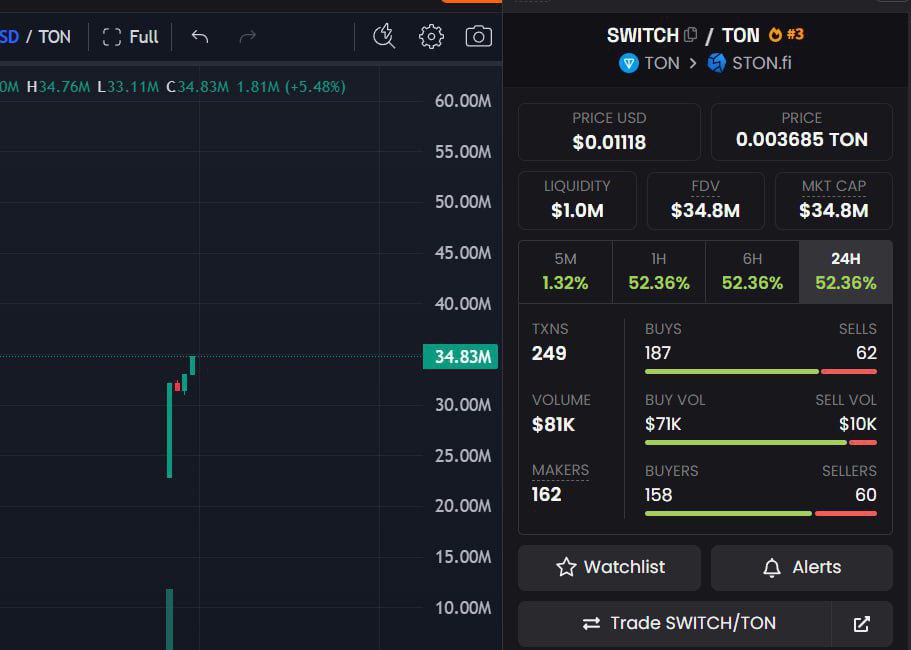The image size is (911, 650).
Task: Undo last chart action arrow
Action: (x=199, y=37)
